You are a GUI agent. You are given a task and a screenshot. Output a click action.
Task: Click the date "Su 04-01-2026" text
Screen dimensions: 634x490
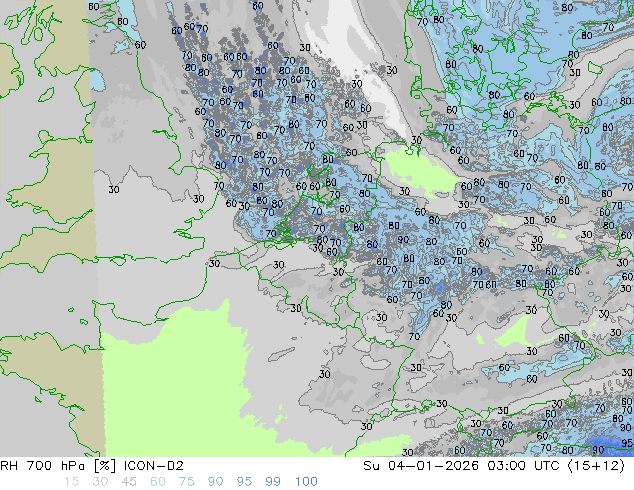(x=421, y=466)
